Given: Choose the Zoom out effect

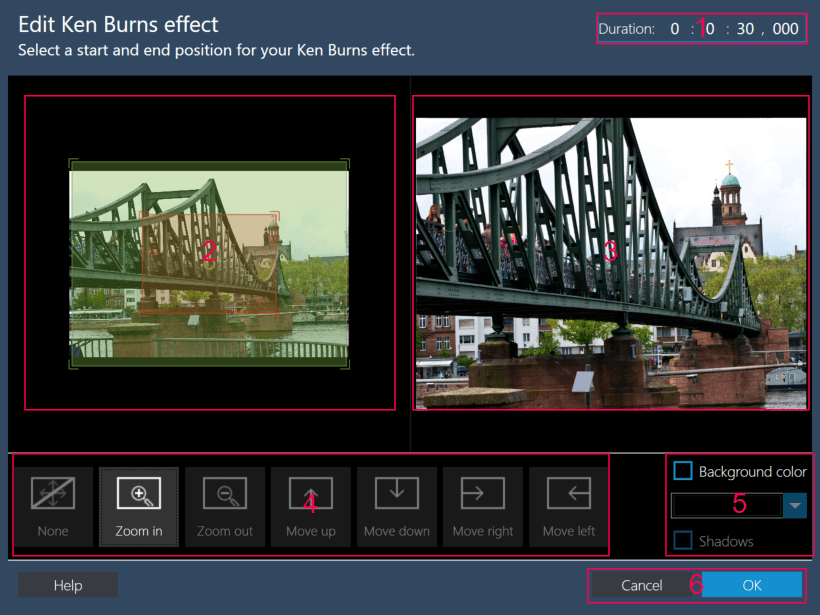Looking at the screenshot, I should pos(225,507).
